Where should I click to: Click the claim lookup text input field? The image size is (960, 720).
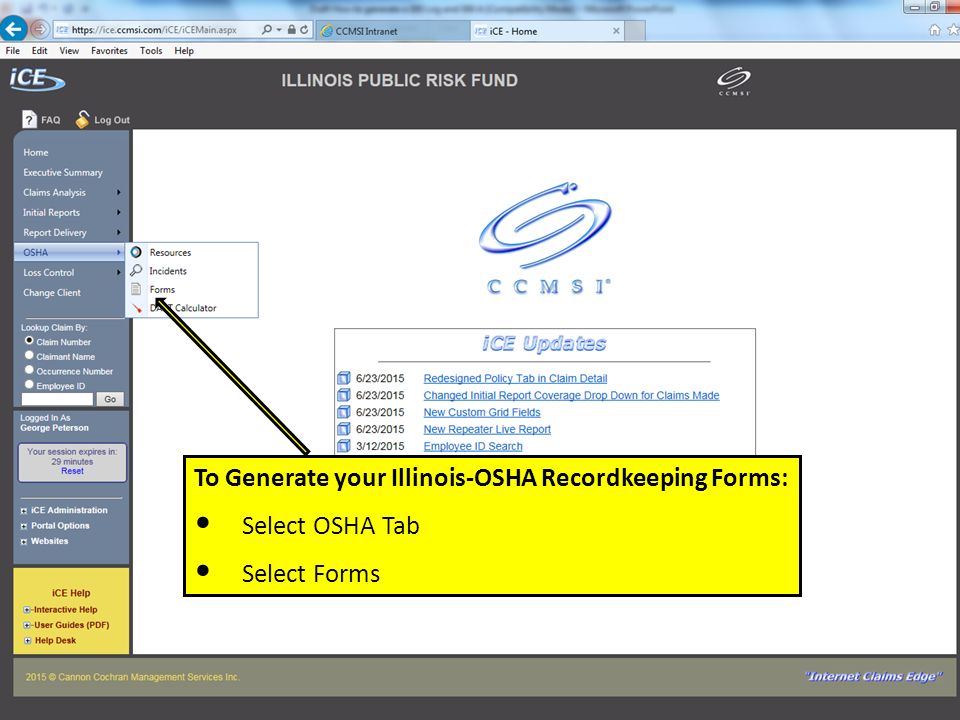coord(57,399)
